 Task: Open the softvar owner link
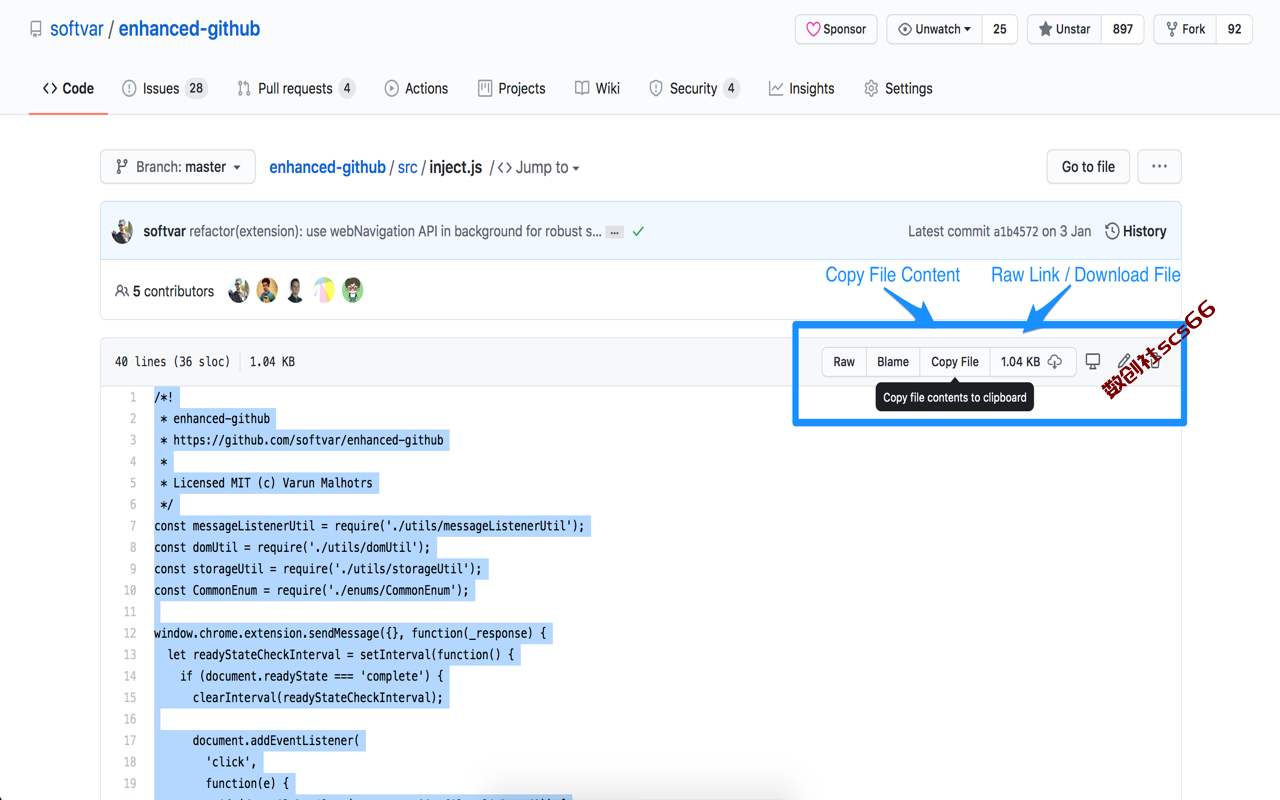click(x=77, y=29)
